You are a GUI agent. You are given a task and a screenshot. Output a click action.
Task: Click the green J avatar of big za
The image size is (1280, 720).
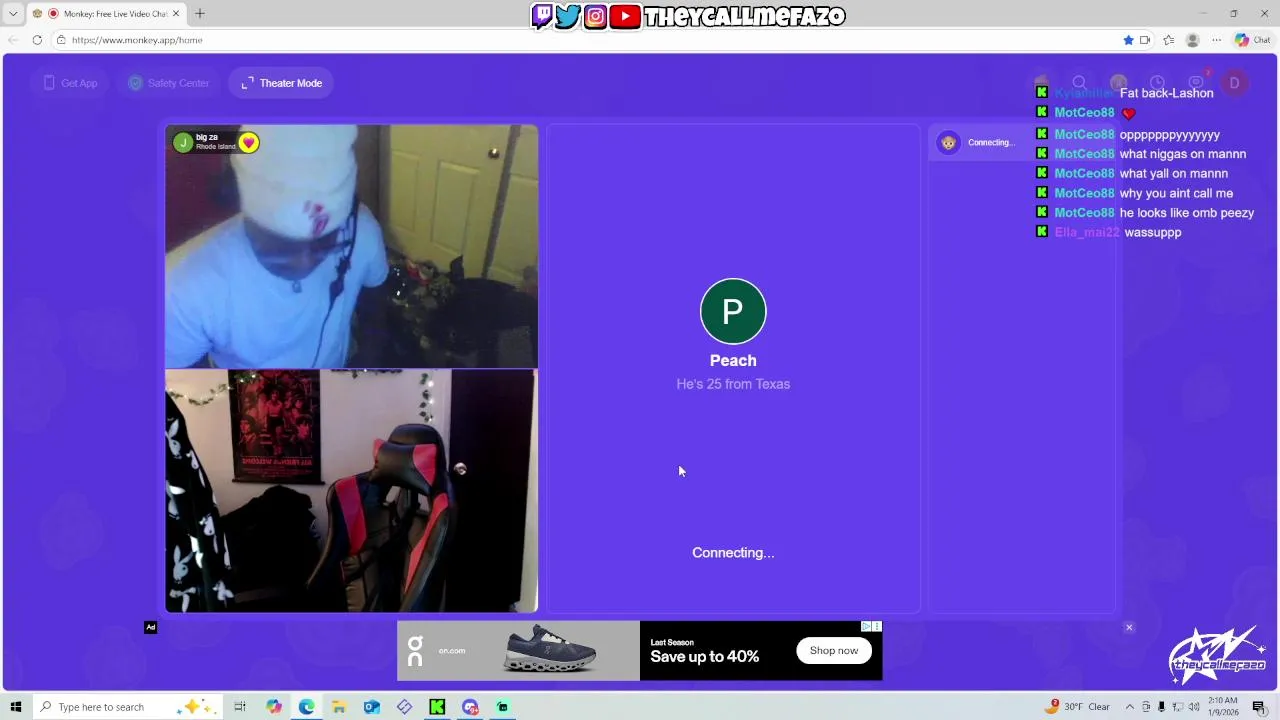(x=183, y=143)
